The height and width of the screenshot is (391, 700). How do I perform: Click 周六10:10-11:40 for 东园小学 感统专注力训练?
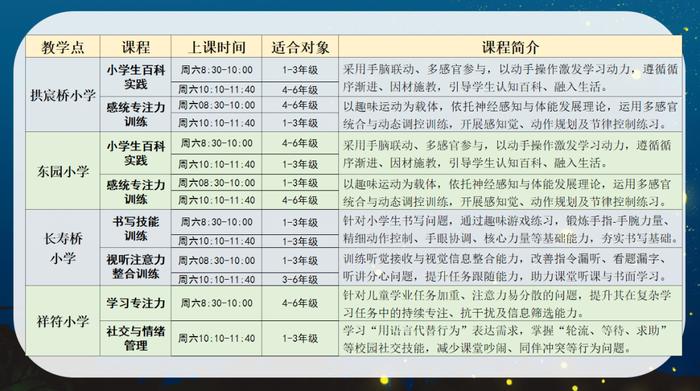(217, 200)
